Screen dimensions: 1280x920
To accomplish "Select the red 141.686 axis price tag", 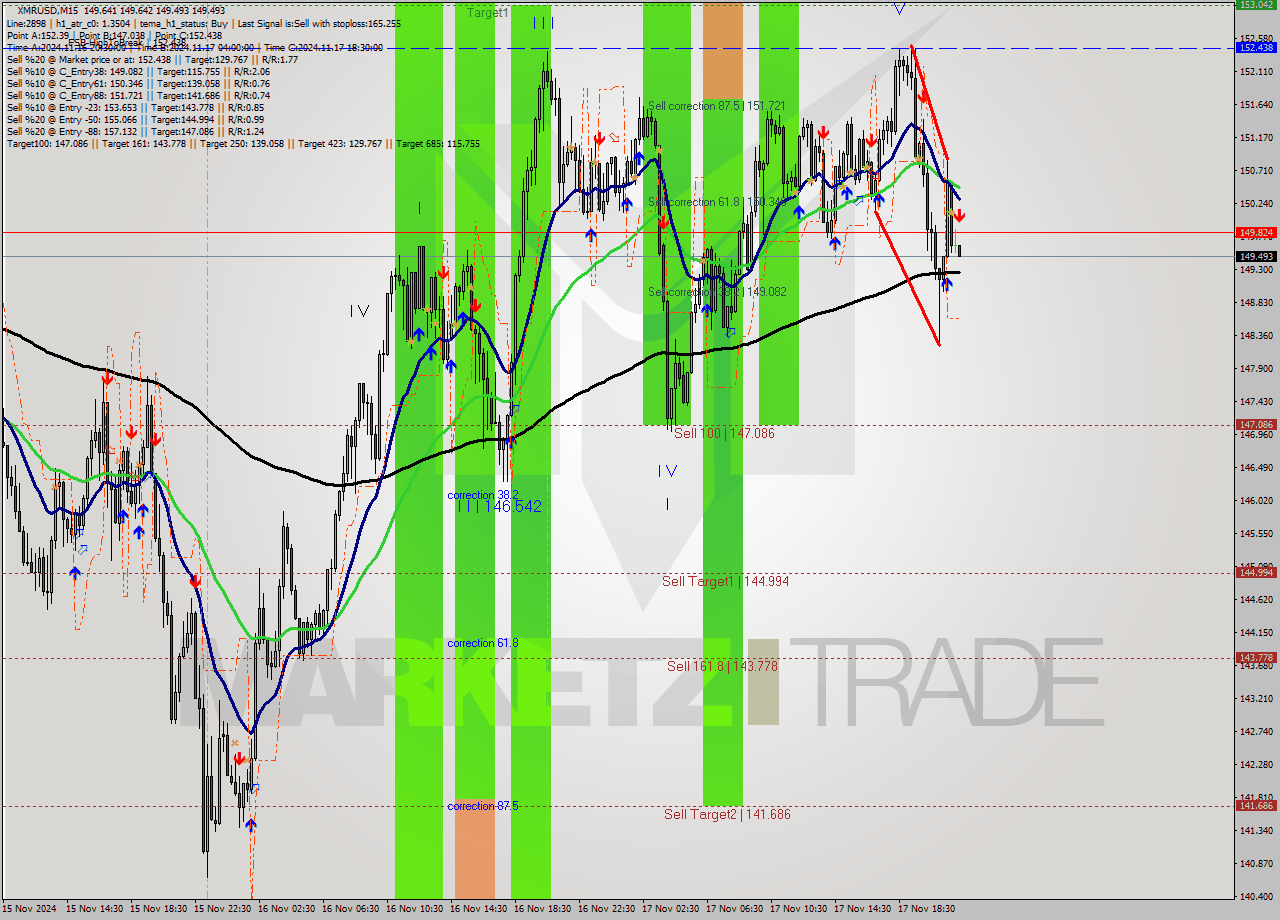I will [1256, 805].
